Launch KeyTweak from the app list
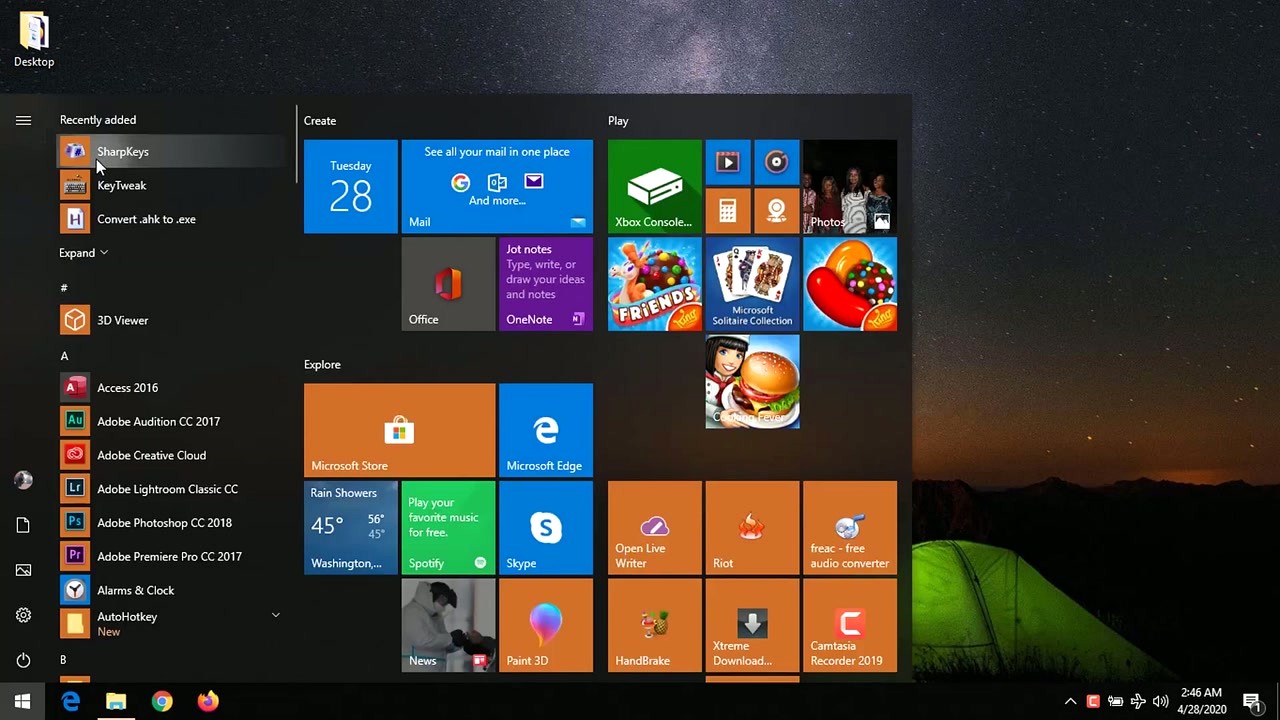 point(121,186)
